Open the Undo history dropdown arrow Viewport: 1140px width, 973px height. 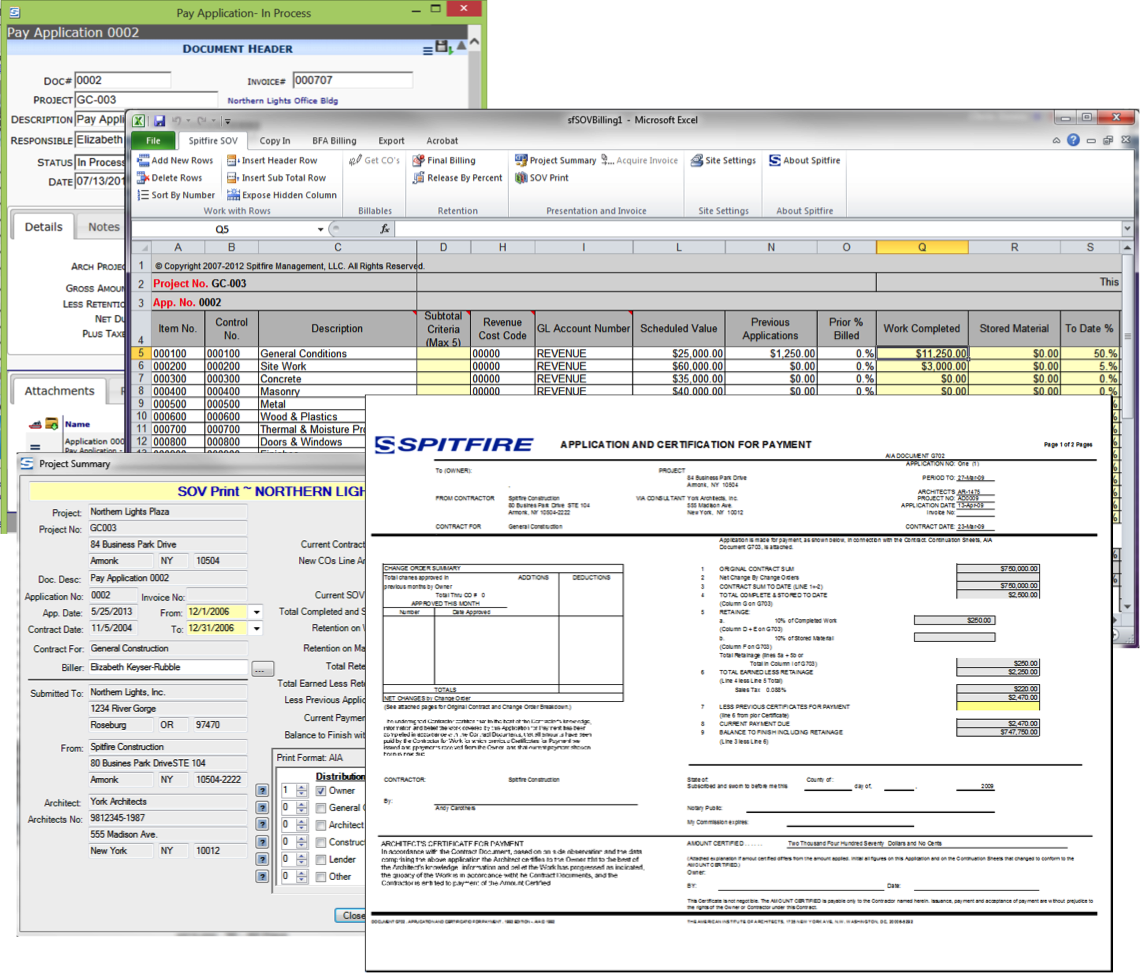[x=188, y=121]
